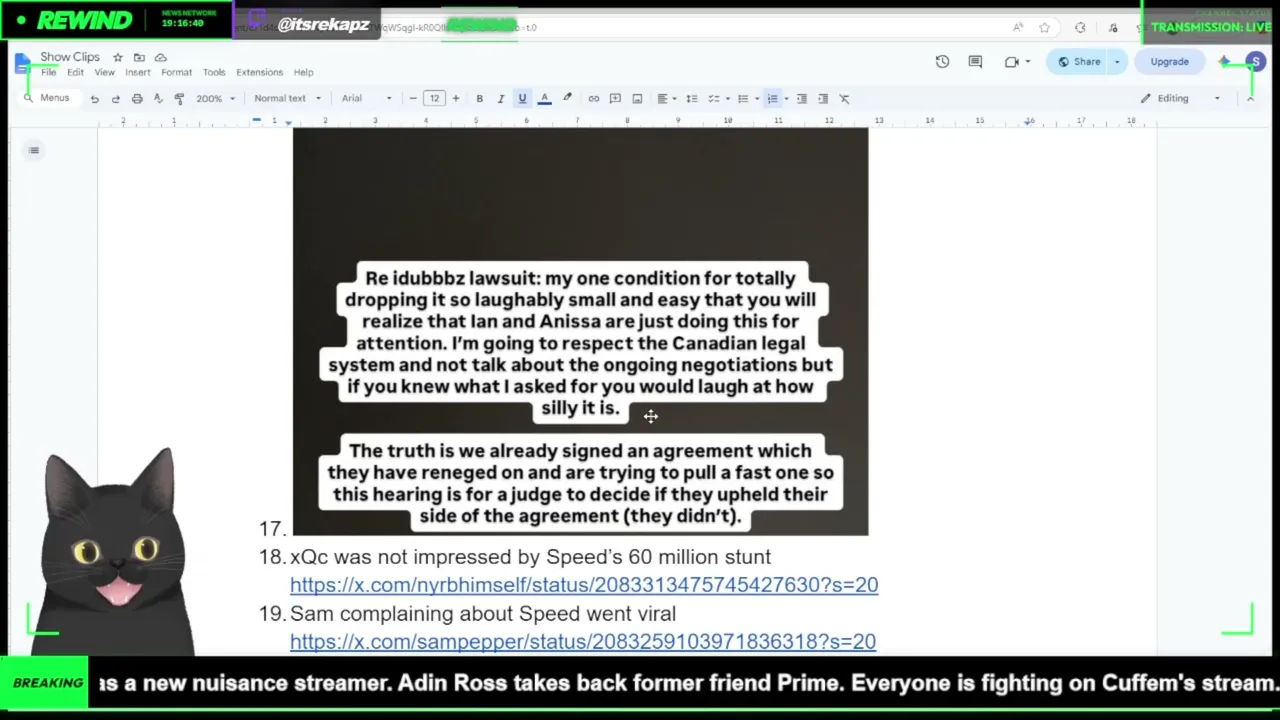The image size is (1280, 720).
Task: Print the document
Action: click(x=137, y=98)
